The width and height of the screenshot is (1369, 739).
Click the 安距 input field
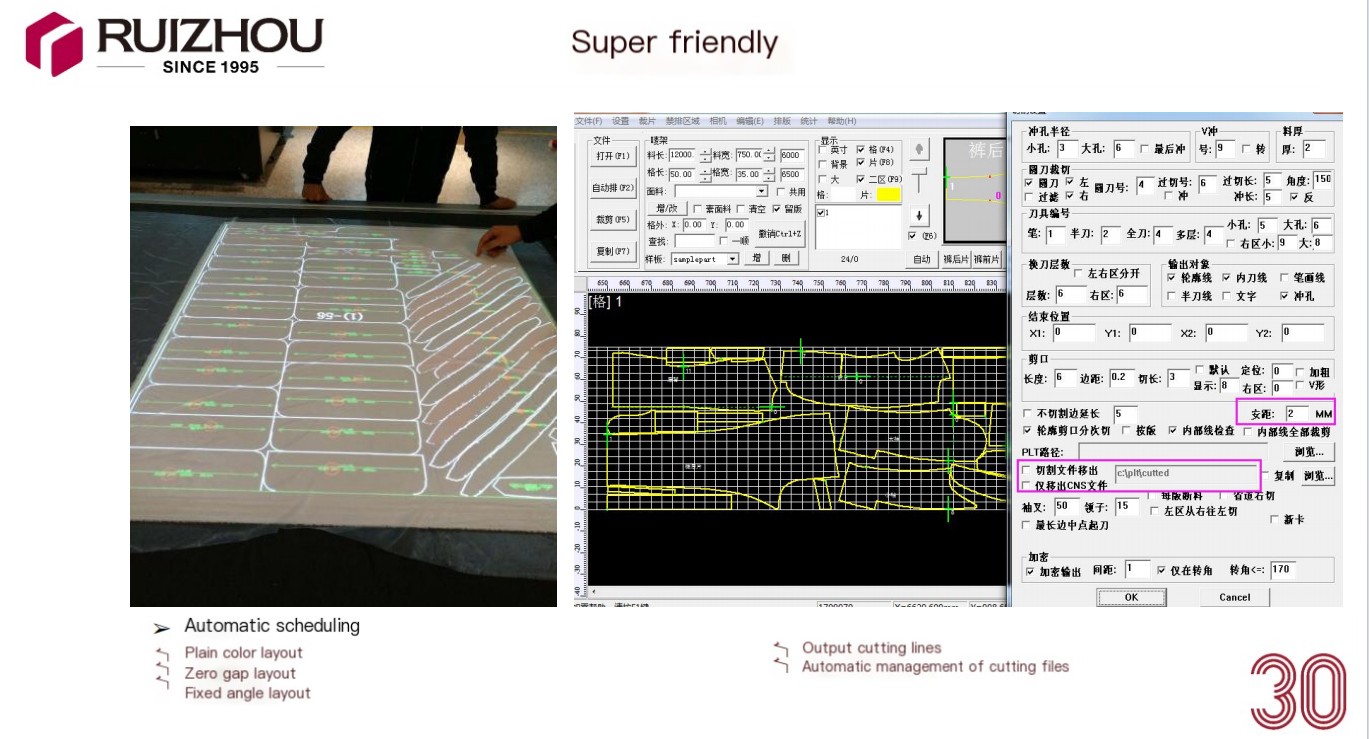[1298, 413]
